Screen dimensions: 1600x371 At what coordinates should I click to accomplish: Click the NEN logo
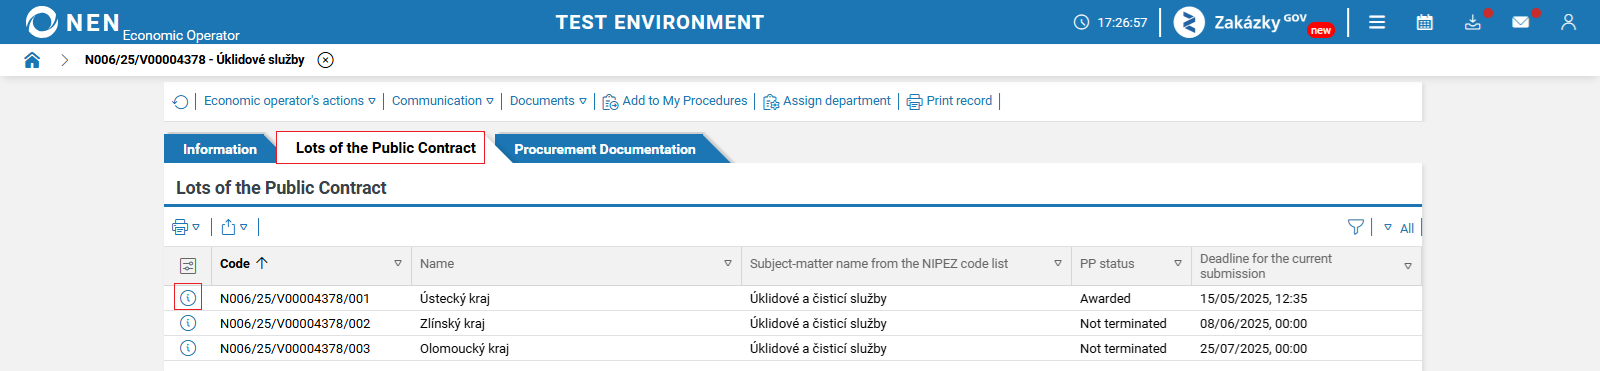tap(73, 22)
